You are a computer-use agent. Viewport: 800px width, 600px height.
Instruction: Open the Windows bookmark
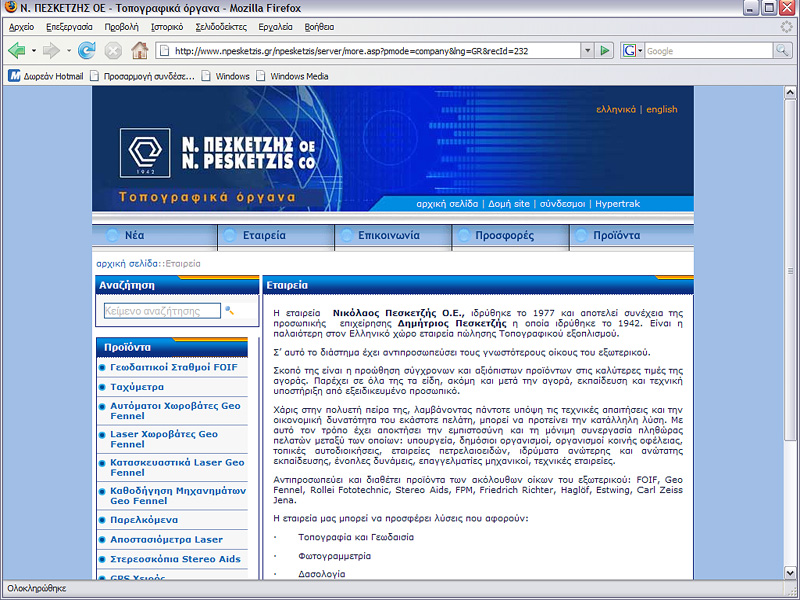click(x=226, y=76)
